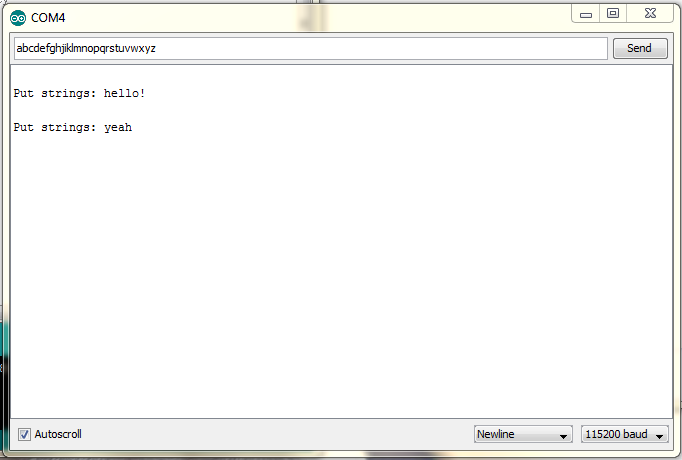Toggle the Autoscroll checkbox
The width and height of the screenshot is (682, 460).
pos(24,434)
